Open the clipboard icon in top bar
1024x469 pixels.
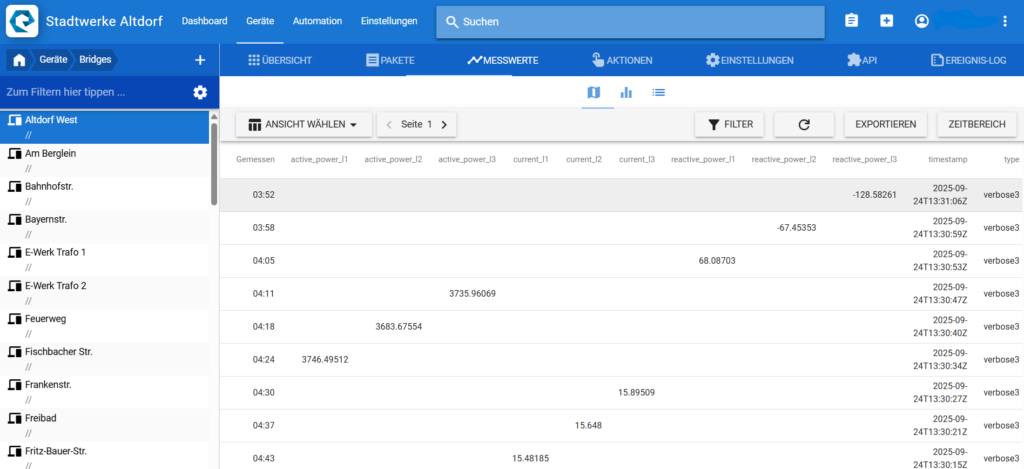tap(851, 21)
